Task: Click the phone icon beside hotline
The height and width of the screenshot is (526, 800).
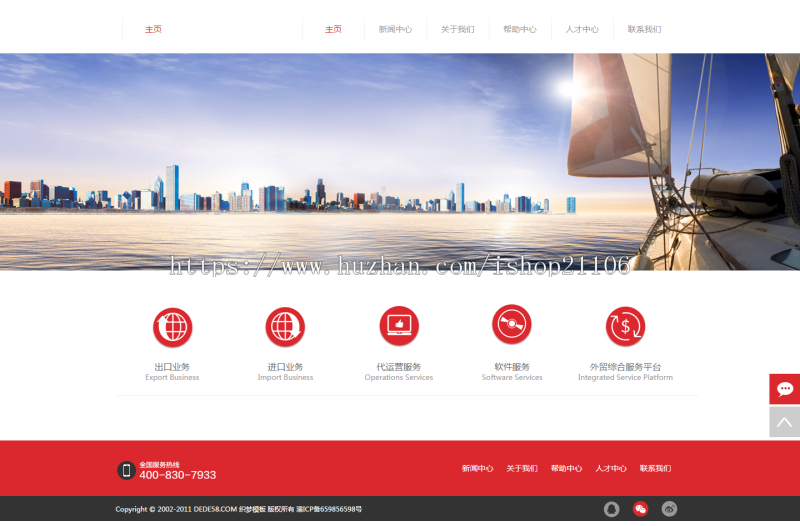Action: coord(126,470)
